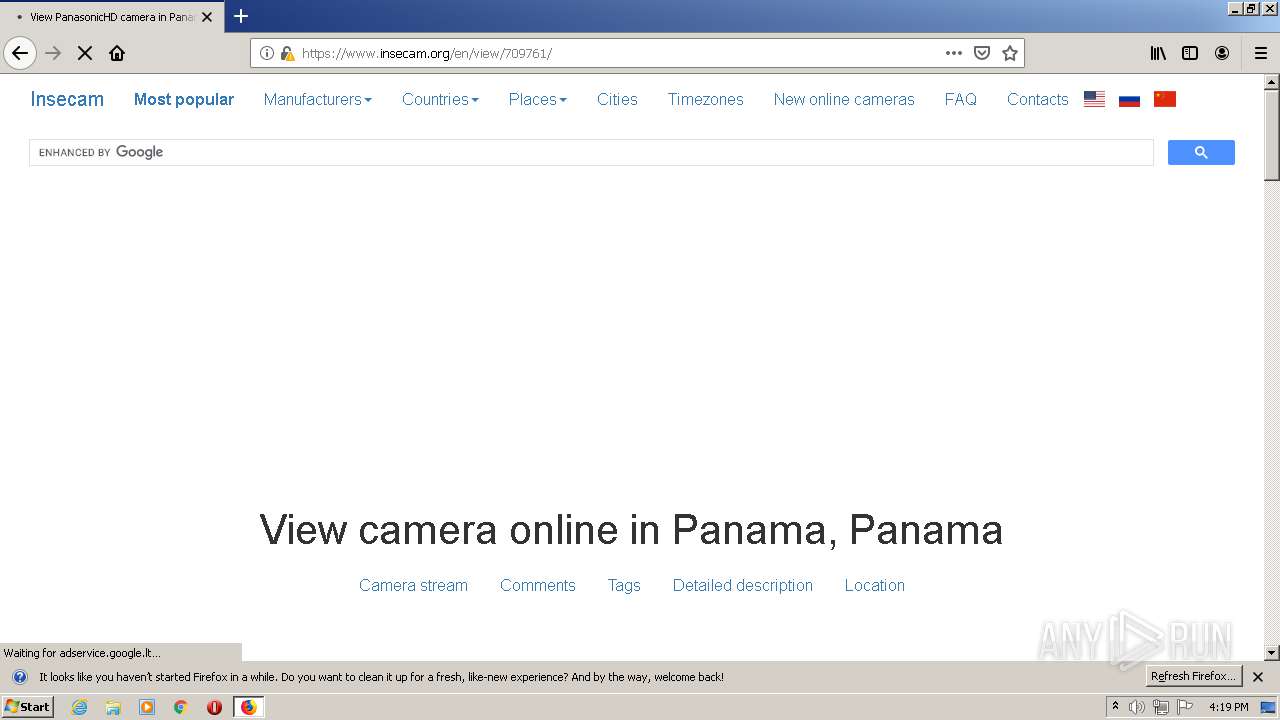Screen dimensions: 1280x720
Task: Click the page scrollbar up arrow
Action: tap(1272, 82)
